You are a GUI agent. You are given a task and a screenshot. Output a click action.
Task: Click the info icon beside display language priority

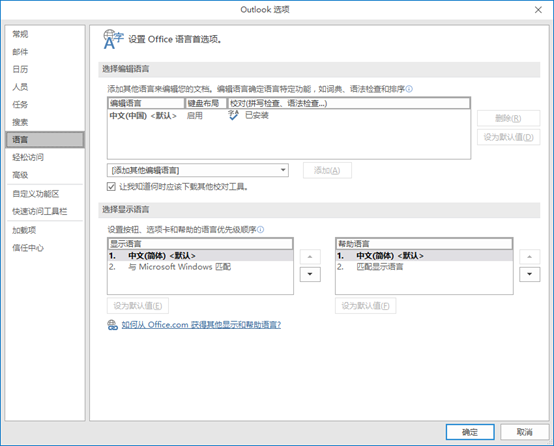tap(260, 230)
